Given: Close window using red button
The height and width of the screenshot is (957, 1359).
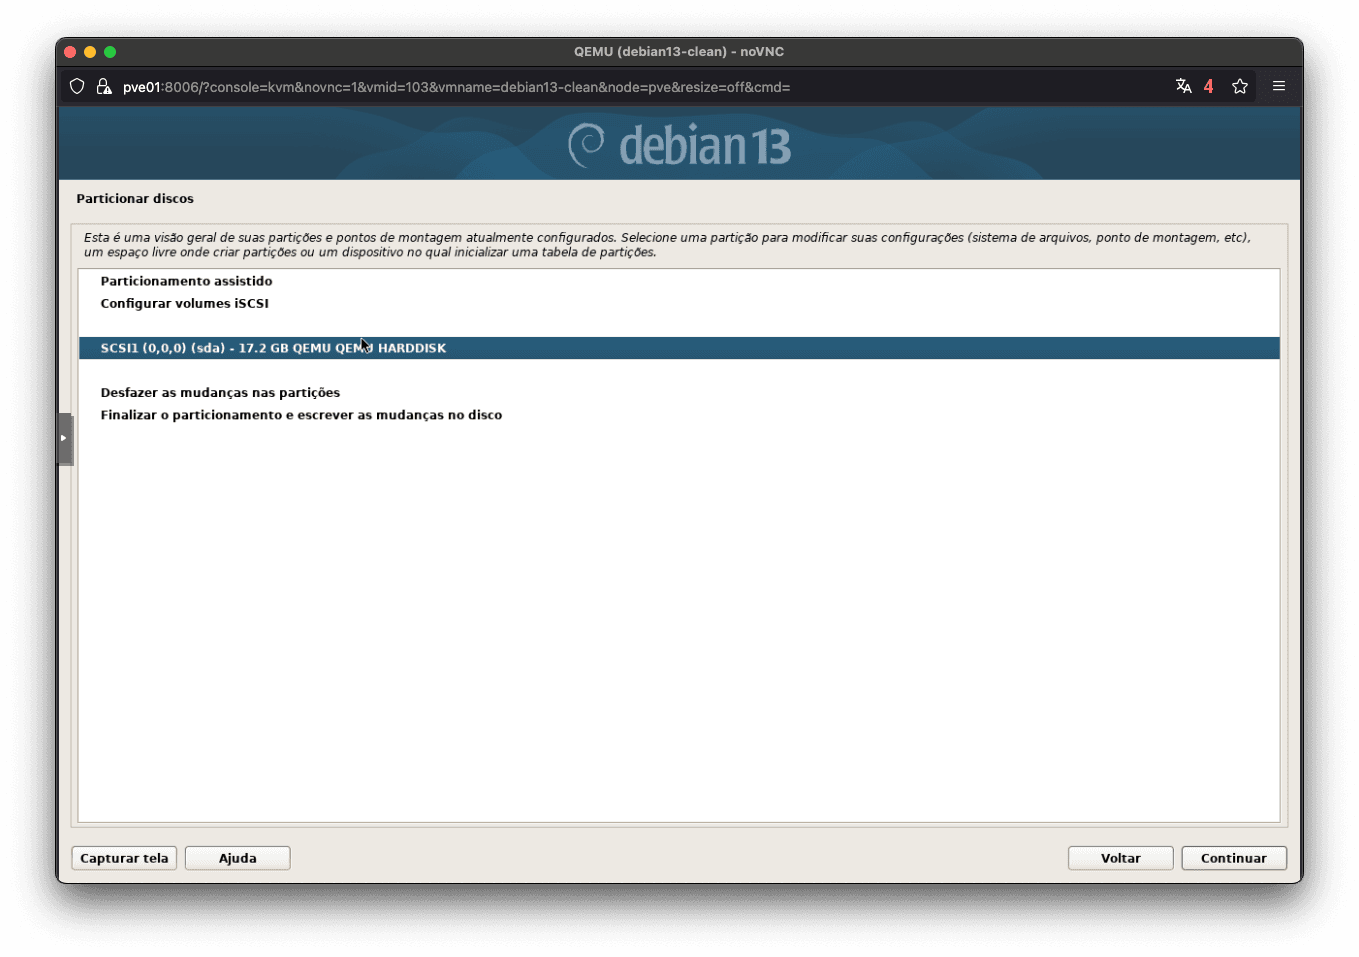Looking at the screenshot, I should click(x=70, y=52).
